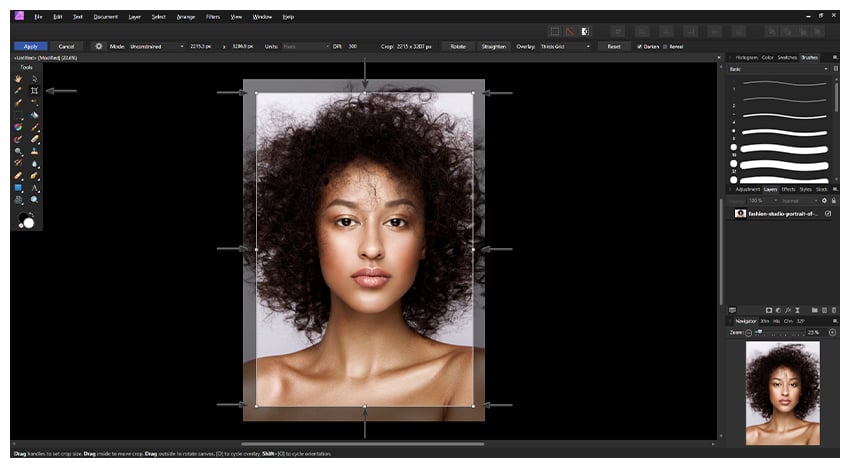This screenshot has height=468, width=850.
Task: Switch to the Swatches tab
Action: (789, 57)
